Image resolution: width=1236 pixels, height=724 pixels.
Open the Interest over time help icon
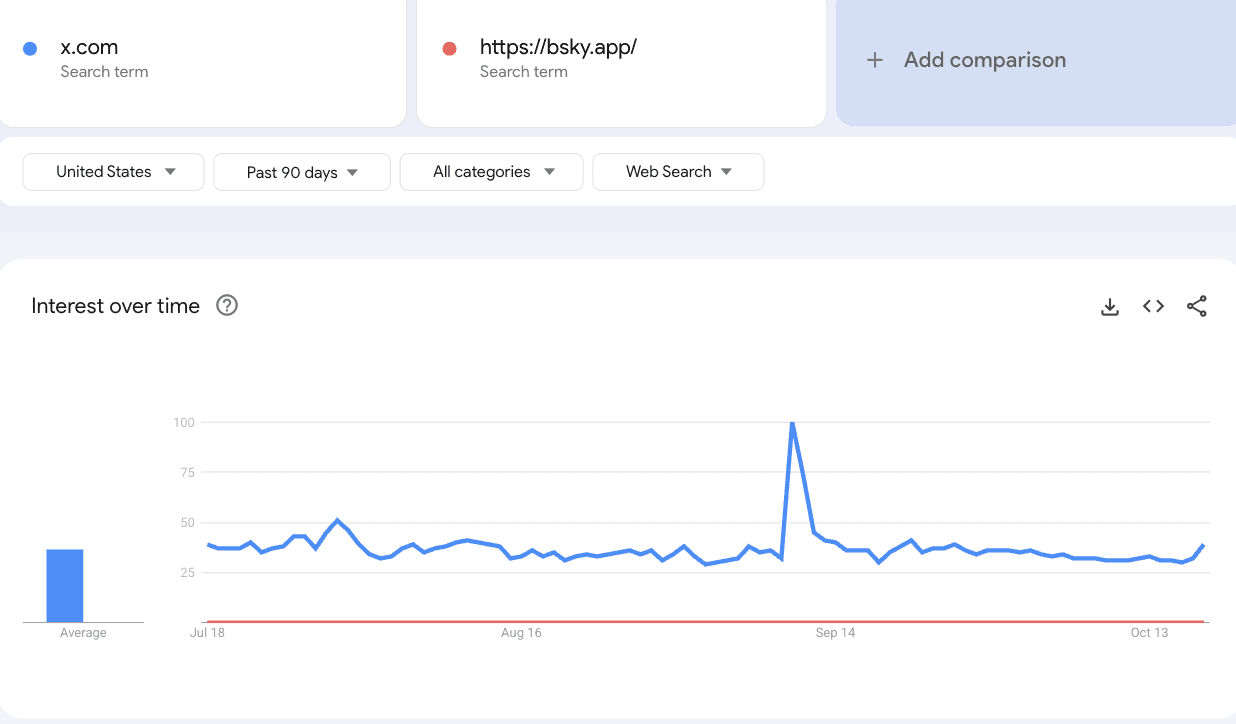tap(227, 306)
